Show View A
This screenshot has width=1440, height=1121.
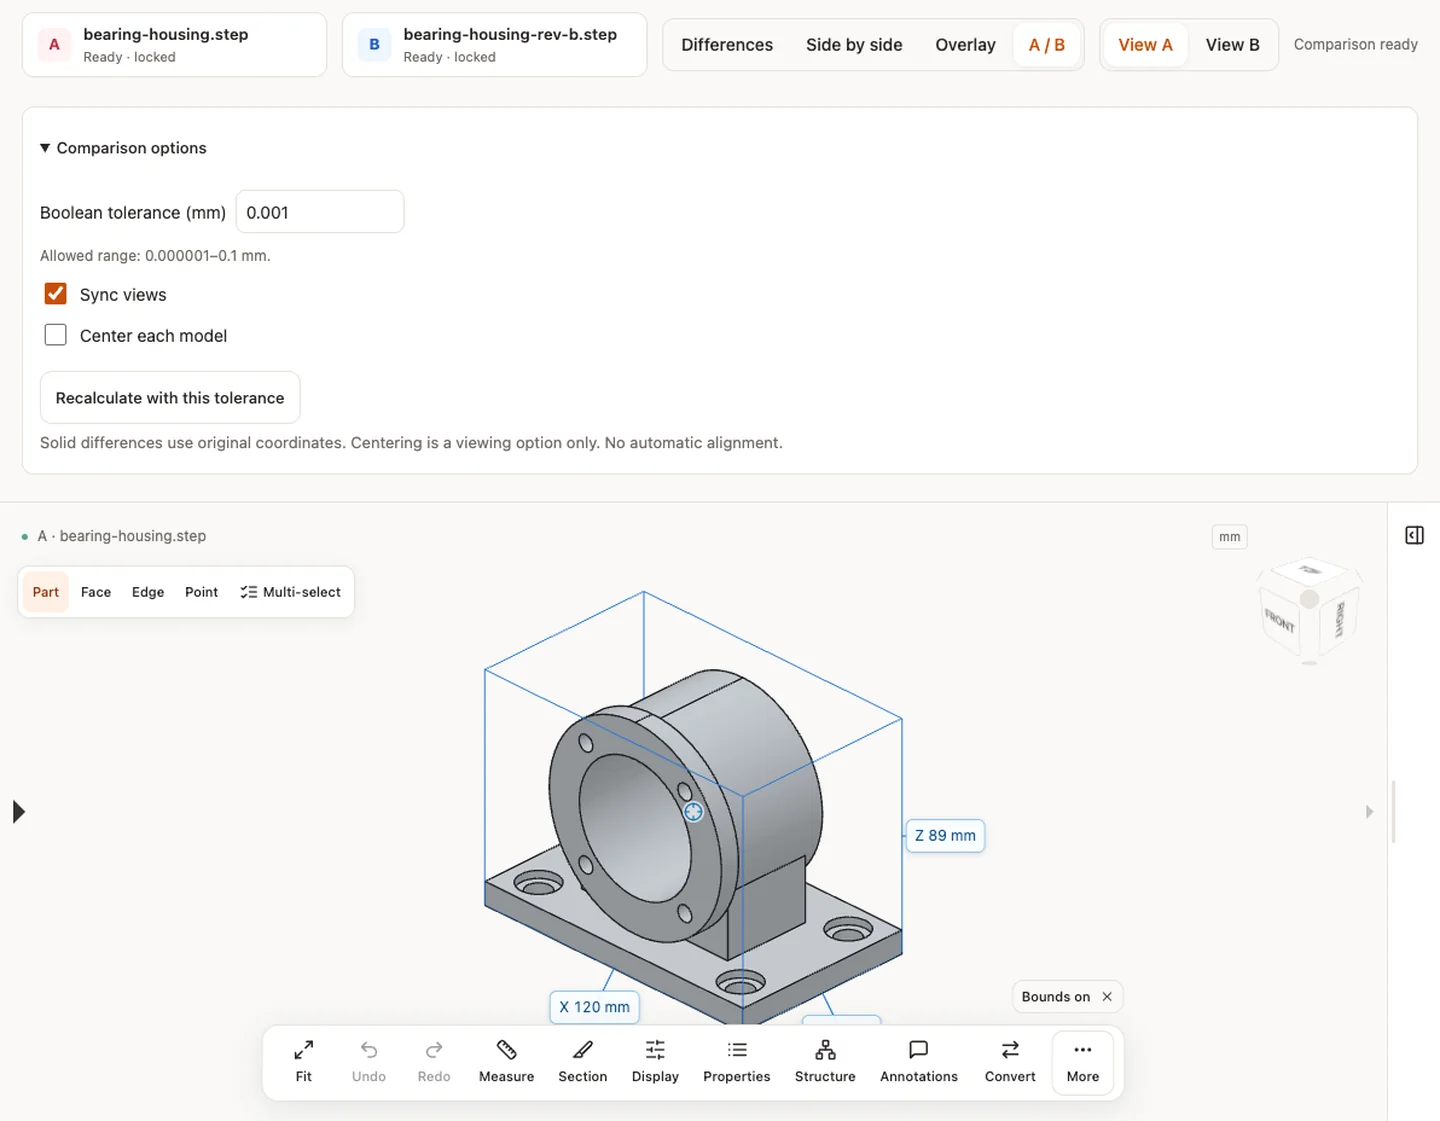point(1145,45)
